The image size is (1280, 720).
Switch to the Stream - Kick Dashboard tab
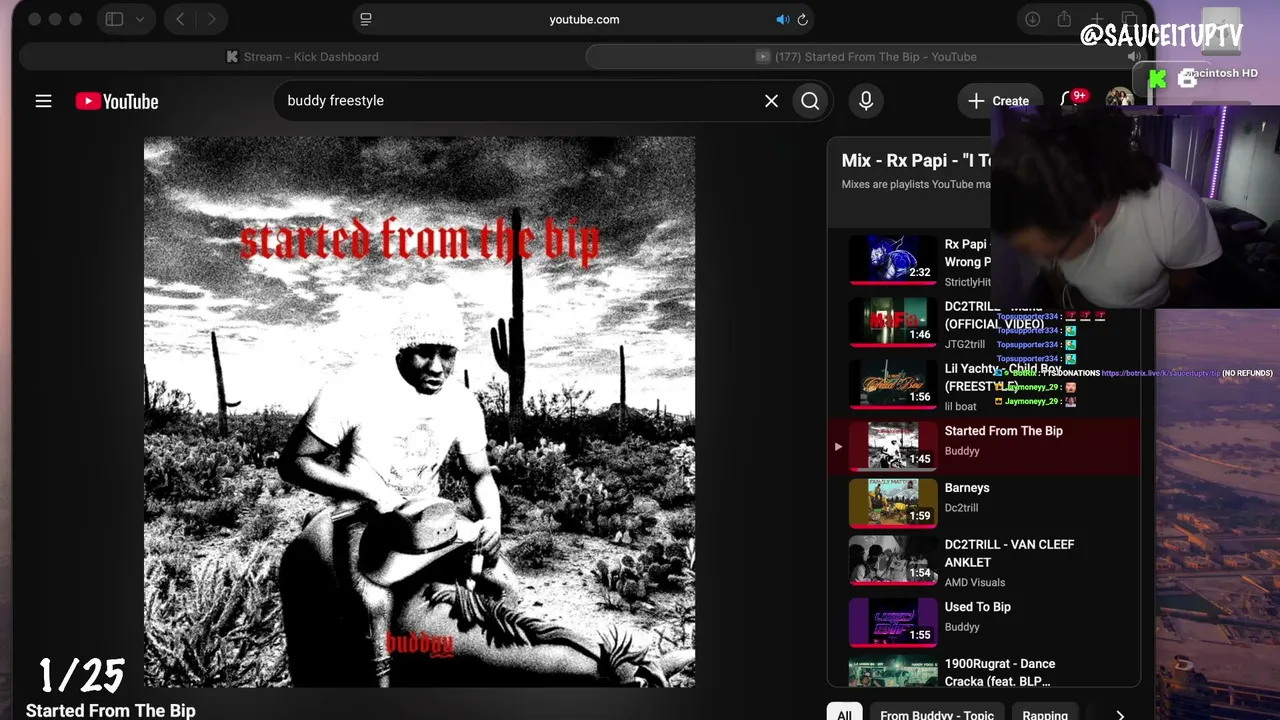tap(302, 57)
